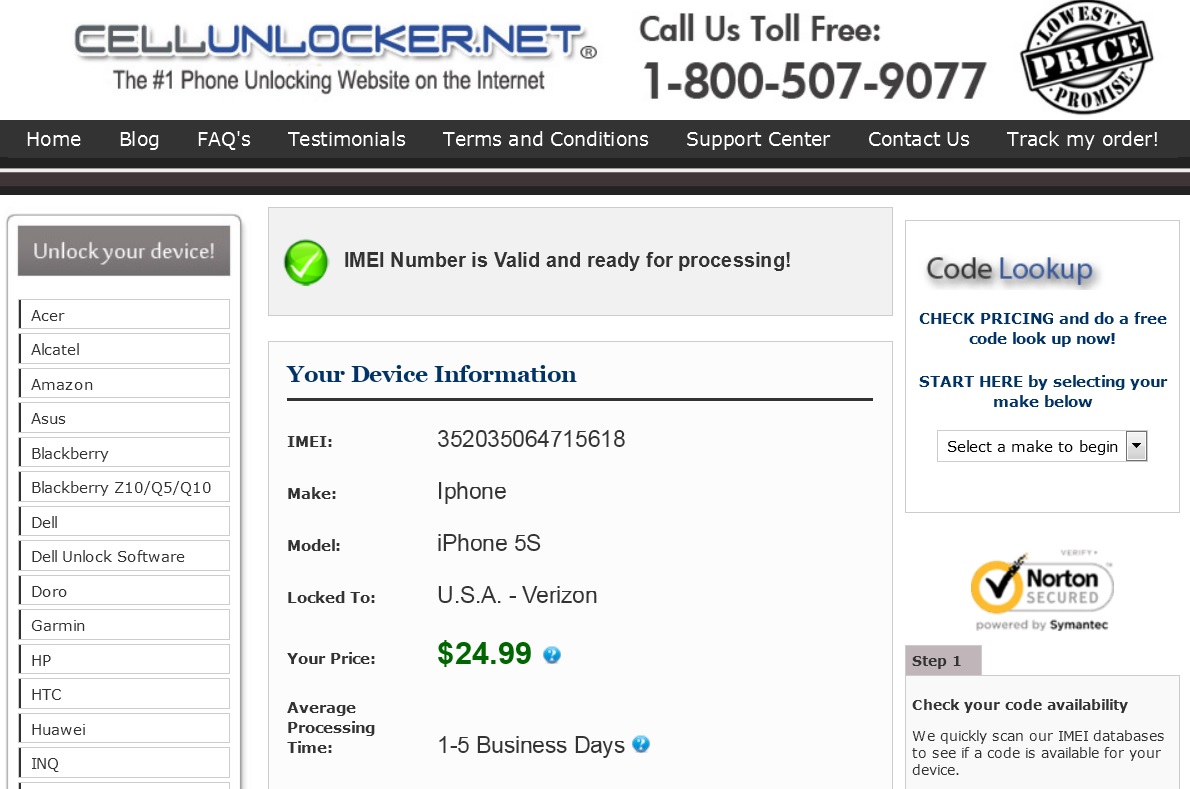View the Testimonials page

[x=347, y=139]
